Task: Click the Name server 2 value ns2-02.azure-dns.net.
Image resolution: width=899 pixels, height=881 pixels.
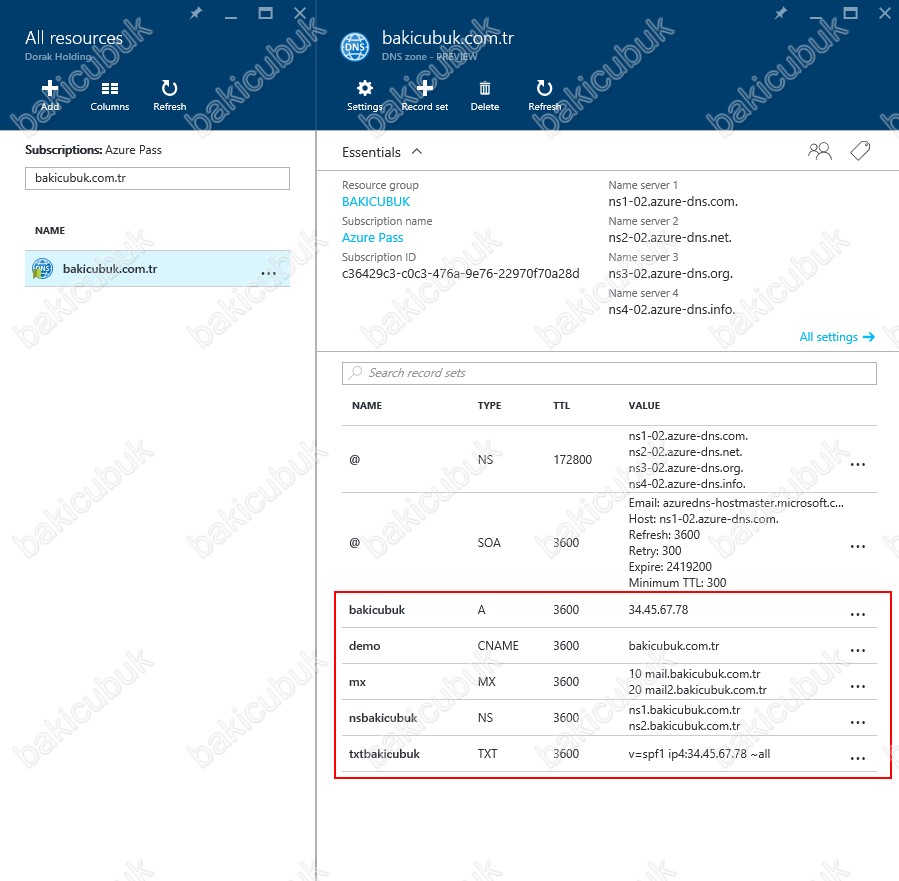Action: tap(670, 238)
